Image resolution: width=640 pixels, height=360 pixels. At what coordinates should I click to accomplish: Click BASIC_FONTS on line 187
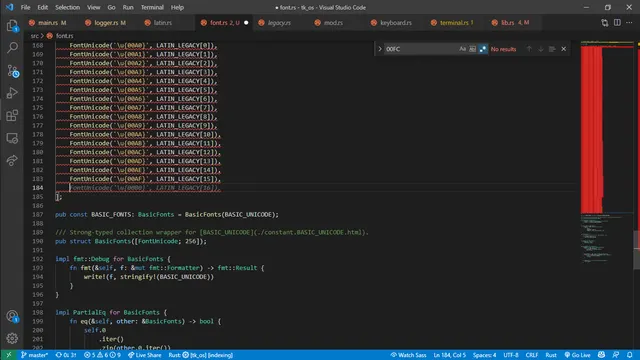(111, 215)
